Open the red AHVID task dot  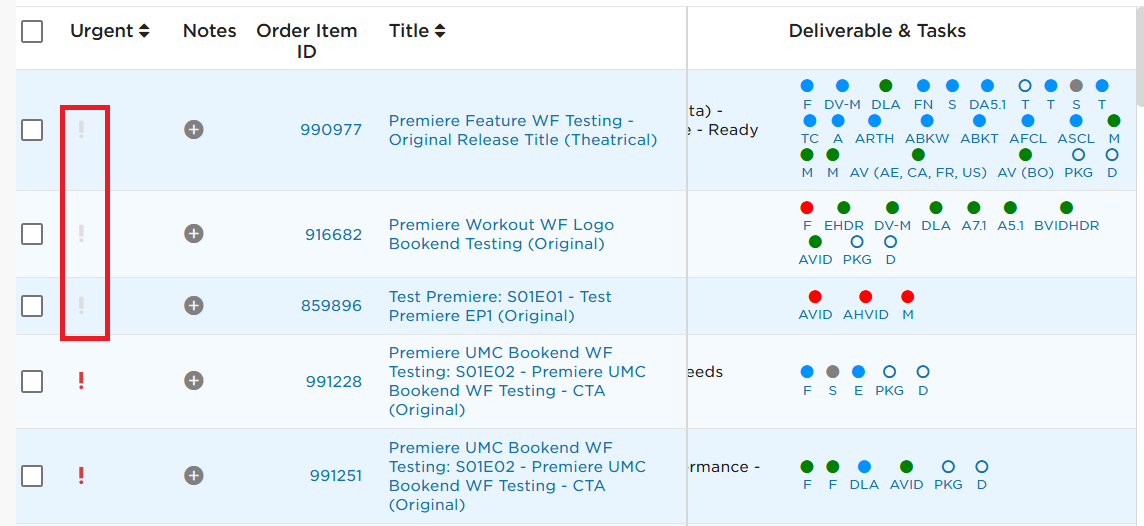[865, 297]
